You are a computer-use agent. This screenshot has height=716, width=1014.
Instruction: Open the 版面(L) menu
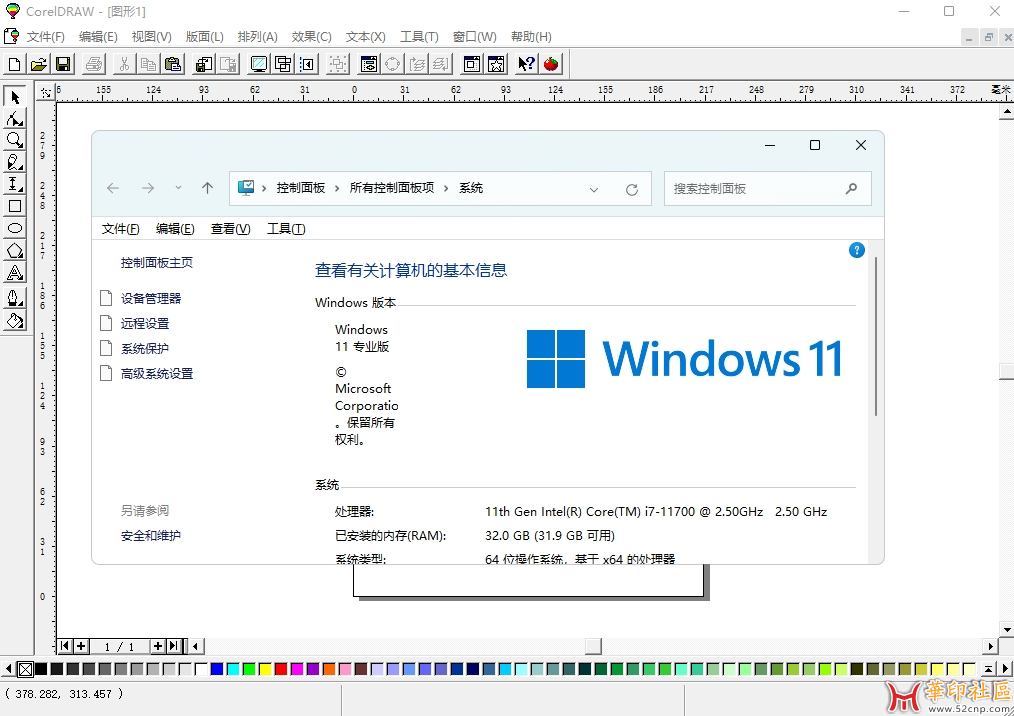tap(204, 37)
